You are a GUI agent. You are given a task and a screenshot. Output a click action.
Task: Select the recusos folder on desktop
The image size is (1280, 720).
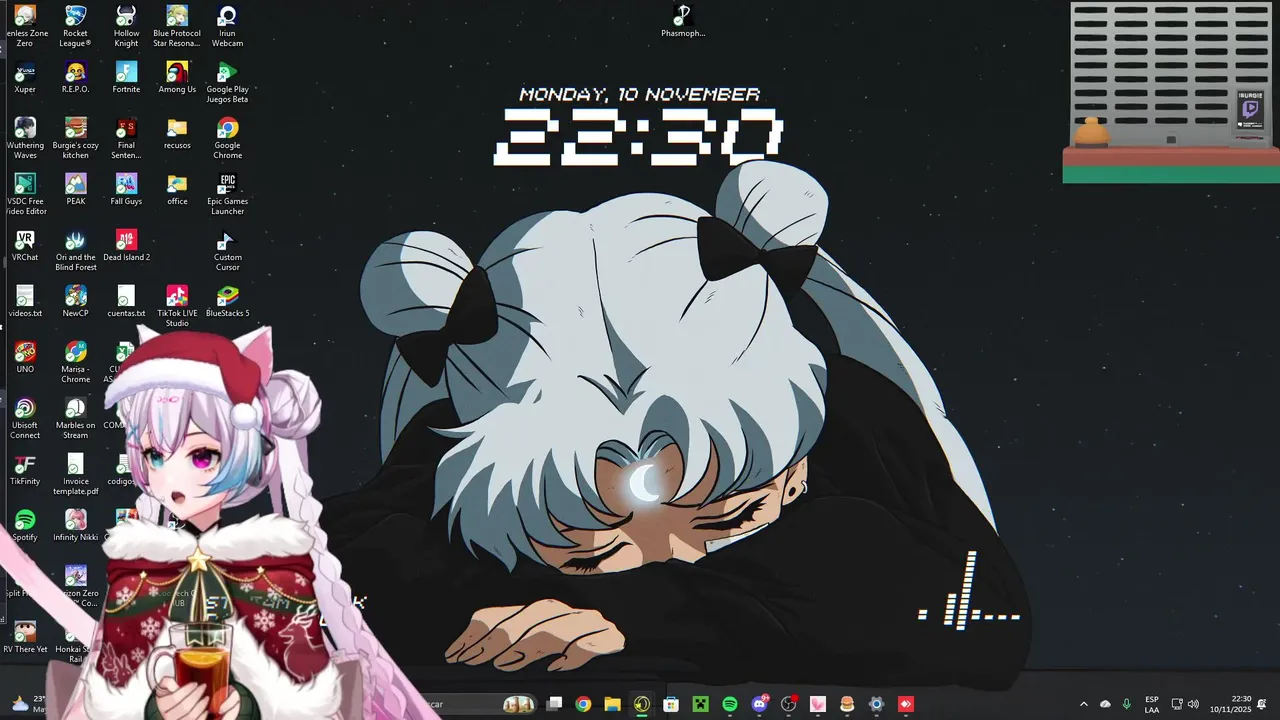pyautogui.click(x=177, y=133)
